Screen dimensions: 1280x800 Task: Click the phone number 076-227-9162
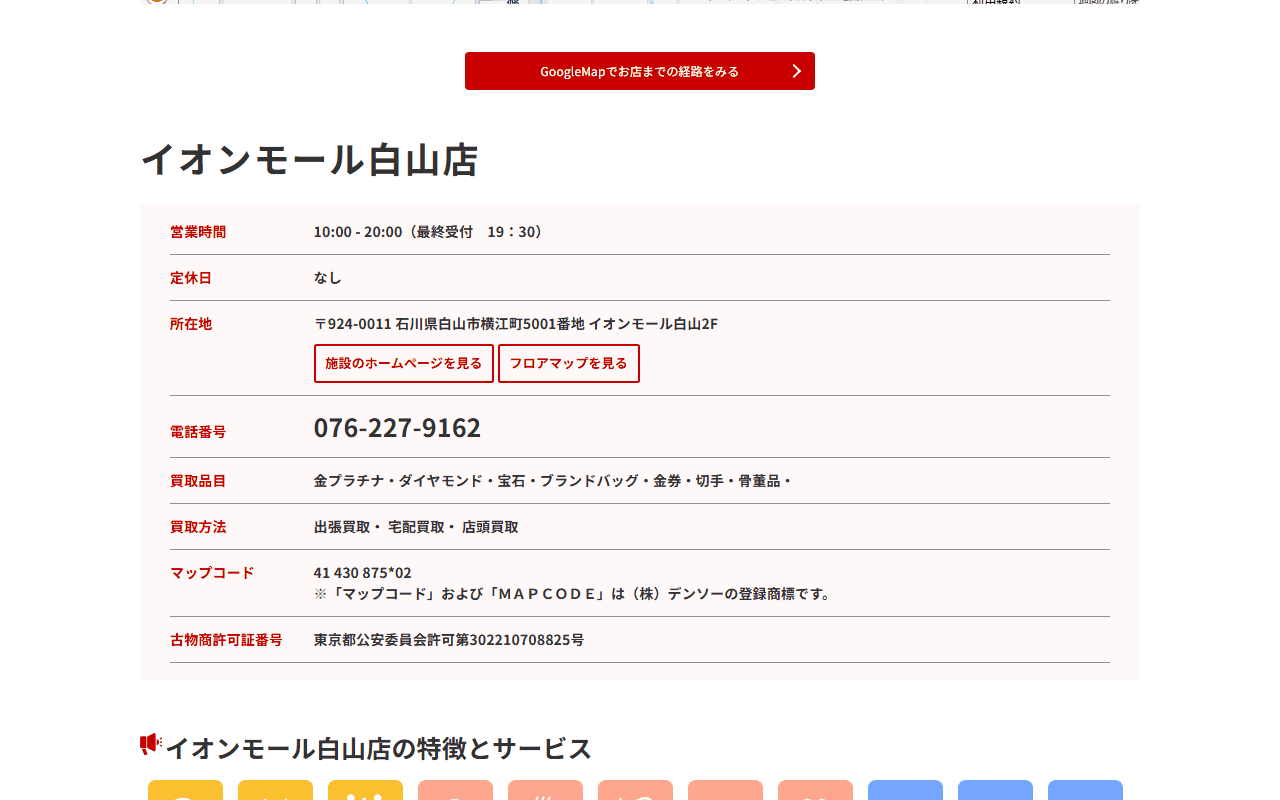(x=397, y=427)
